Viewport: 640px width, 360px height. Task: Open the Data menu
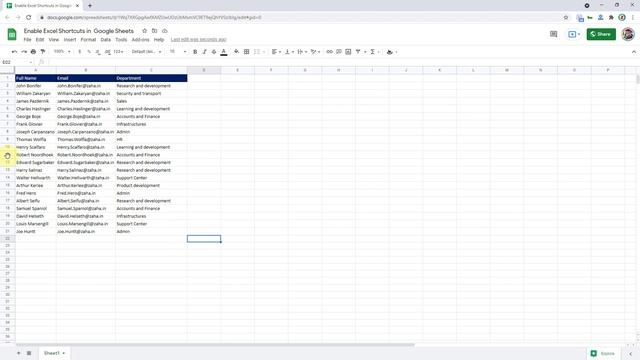pos(106,40)
